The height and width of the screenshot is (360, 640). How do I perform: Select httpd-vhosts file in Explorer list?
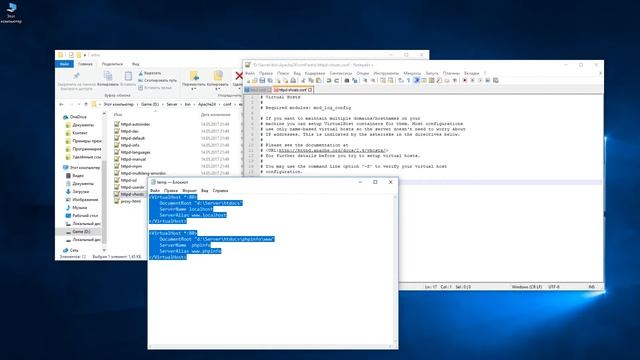pyautogui.click(x=129, y=194)
